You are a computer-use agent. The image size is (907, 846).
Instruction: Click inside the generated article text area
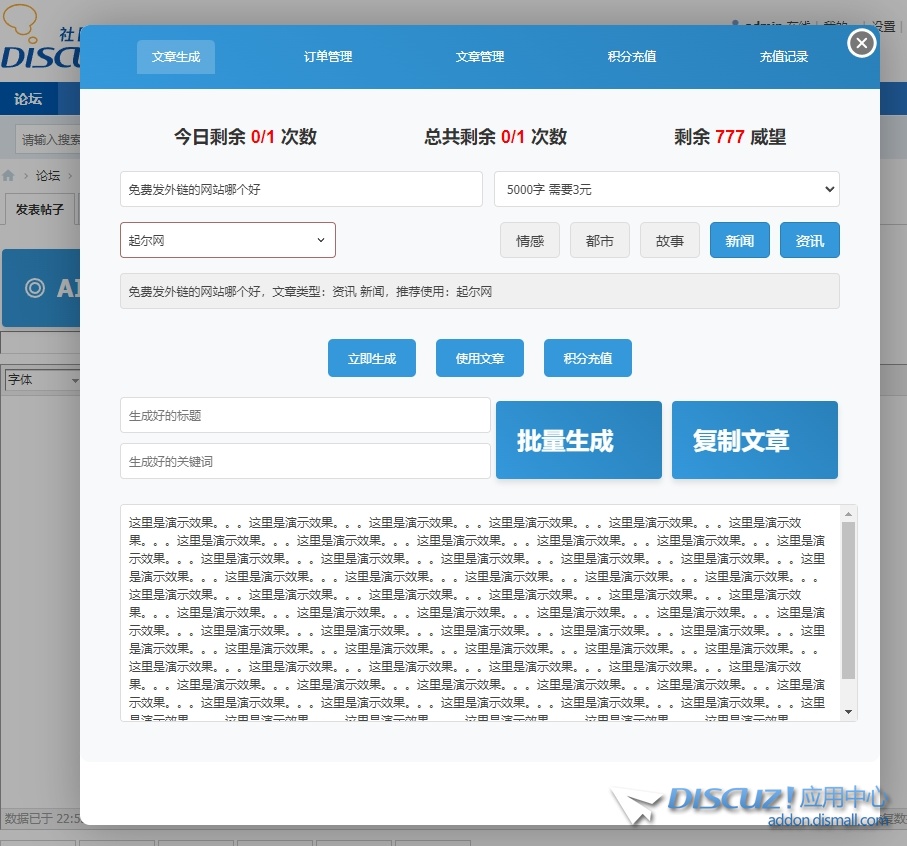tap(480, 613)
